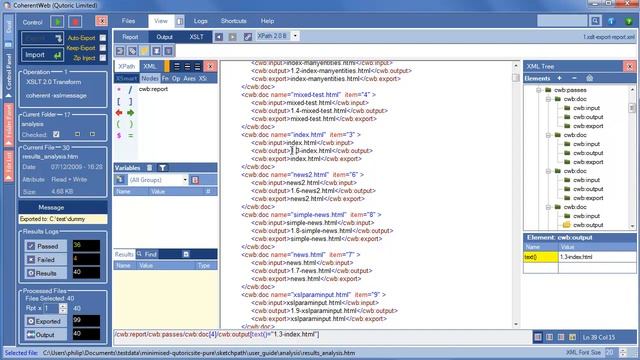Enable Auto-Export checkbox
This screenshot has height=360, width=640.
point(103,38)
